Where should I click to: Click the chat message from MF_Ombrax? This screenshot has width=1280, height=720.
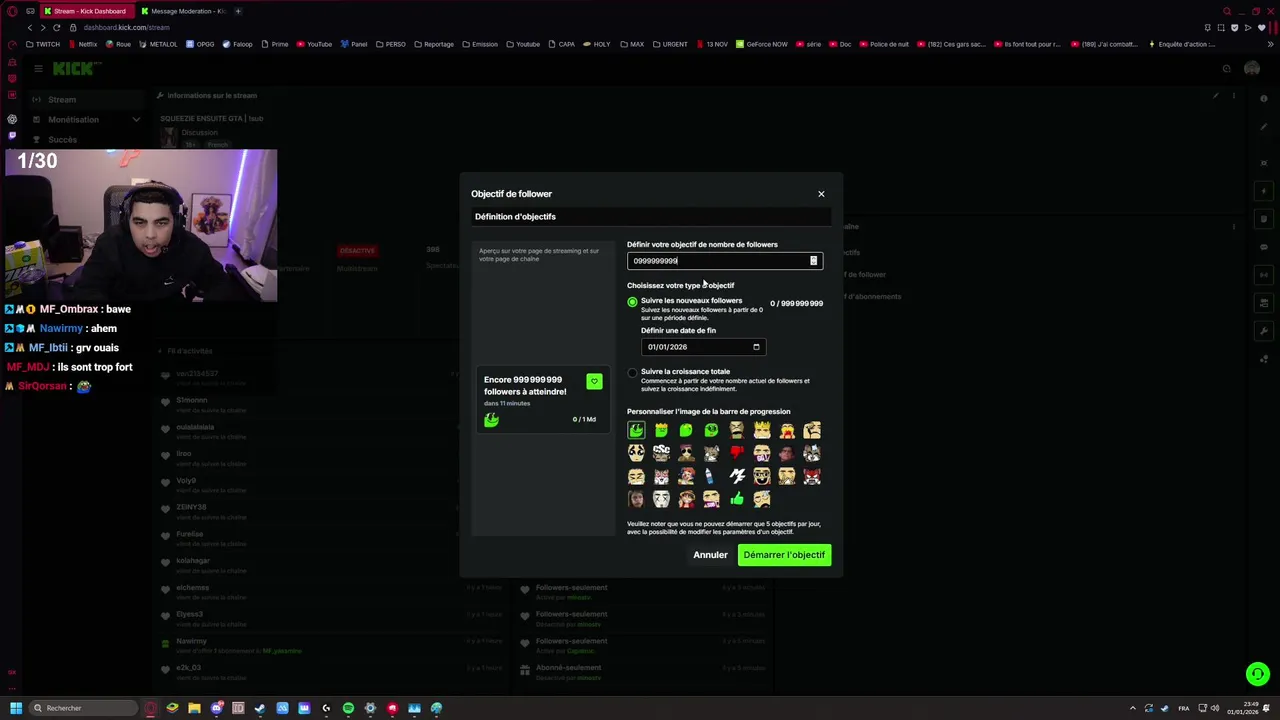[69, 309]
